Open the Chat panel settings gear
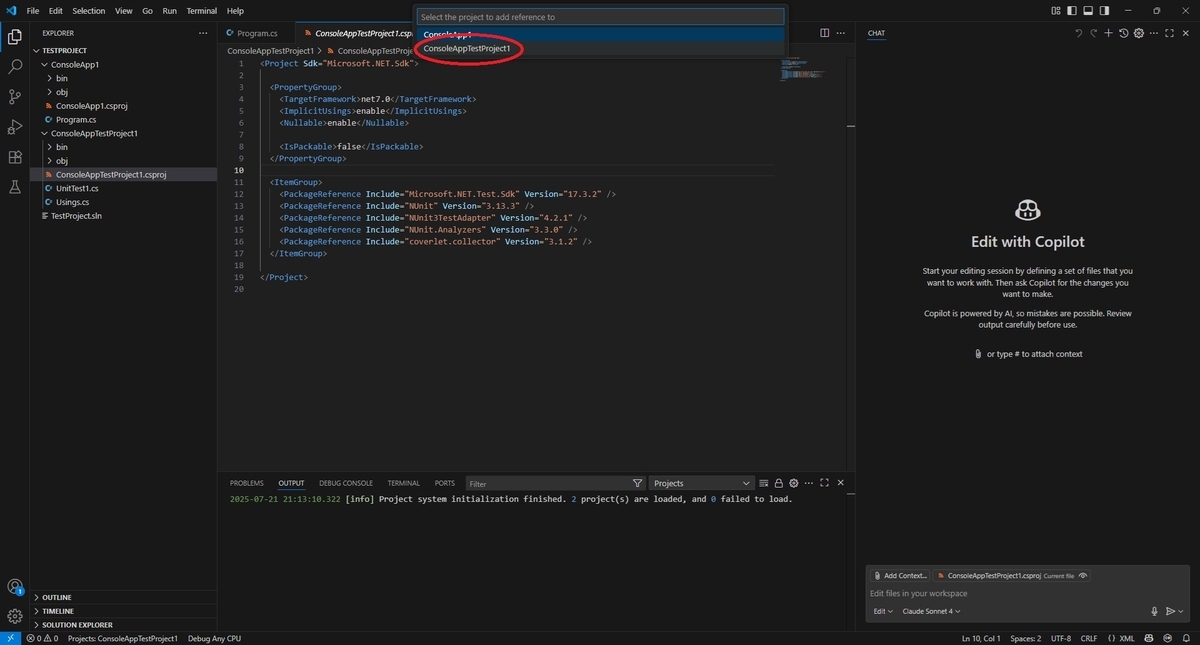 [x=1140, y=33]
